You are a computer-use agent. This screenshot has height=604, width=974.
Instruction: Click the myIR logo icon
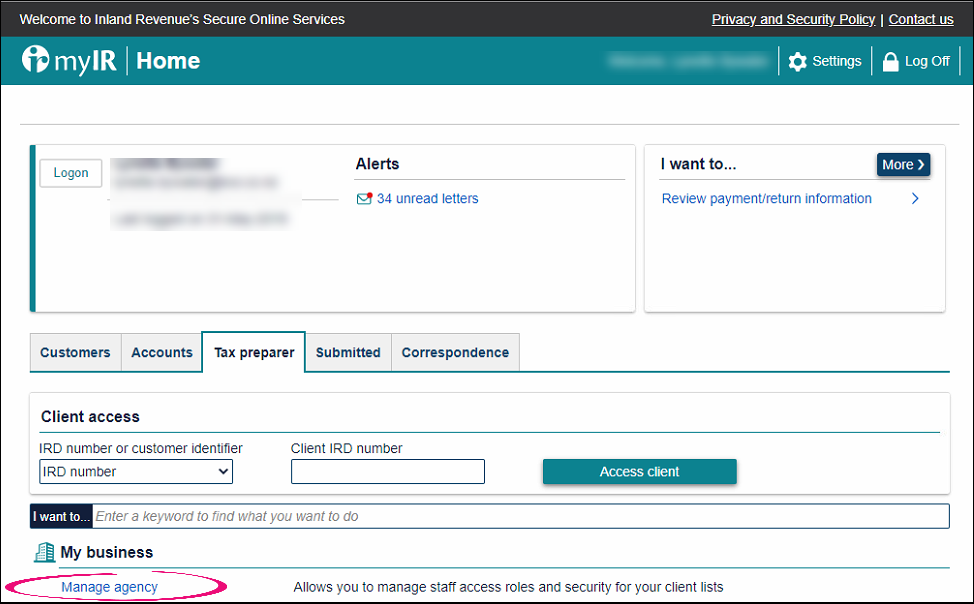pyautogui.click(x=36, y=60)
